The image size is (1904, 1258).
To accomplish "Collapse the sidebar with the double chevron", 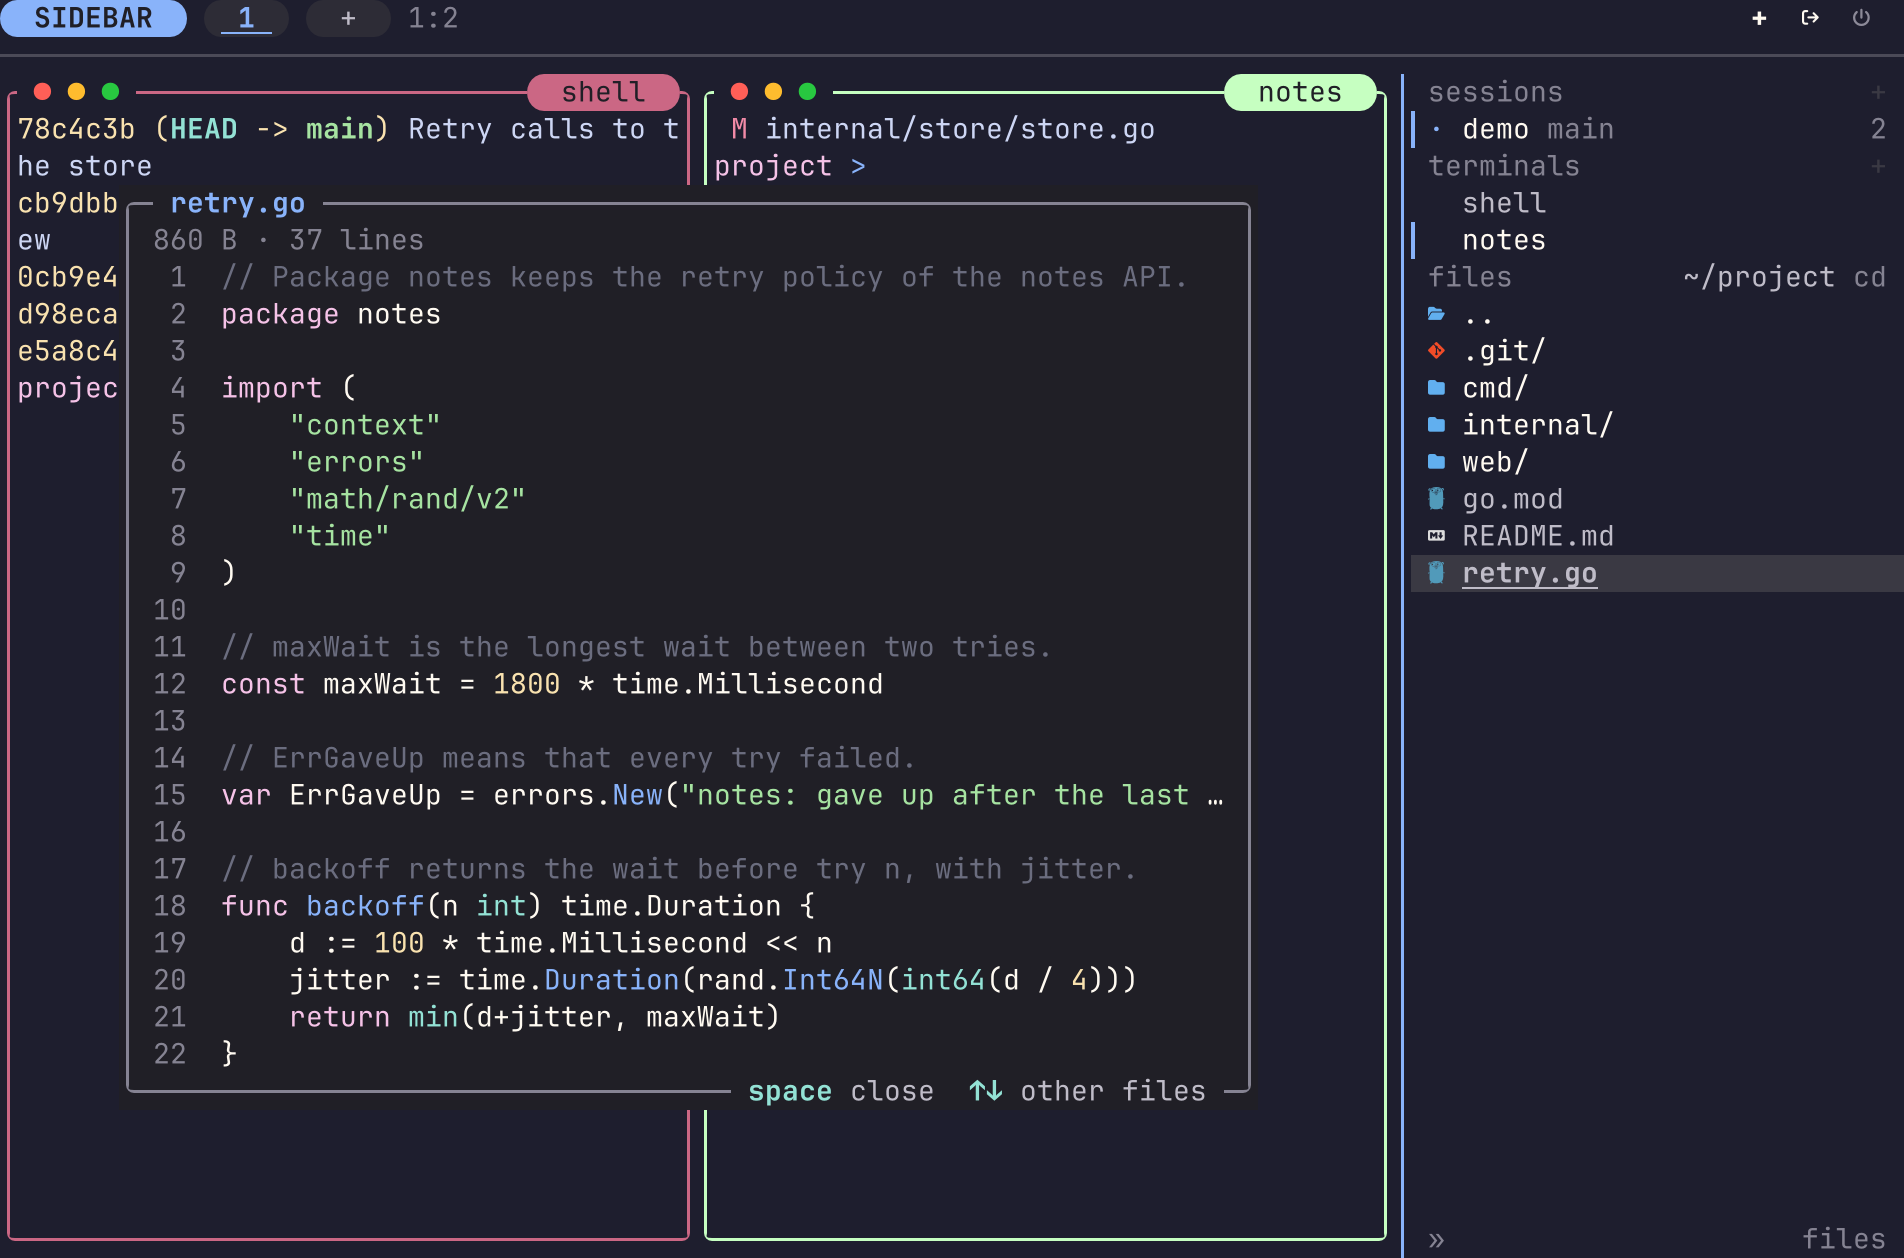I will (1436, 1240).
